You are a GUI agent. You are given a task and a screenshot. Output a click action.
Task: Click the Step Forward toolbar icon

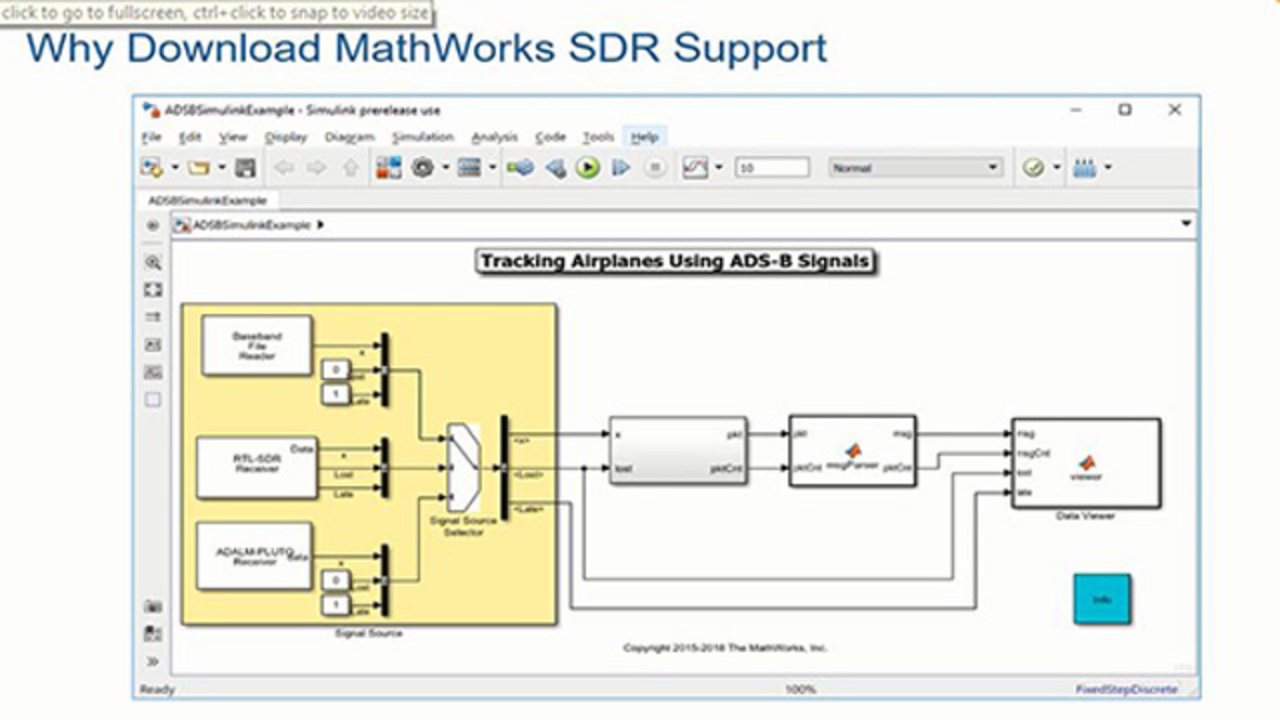621,168
